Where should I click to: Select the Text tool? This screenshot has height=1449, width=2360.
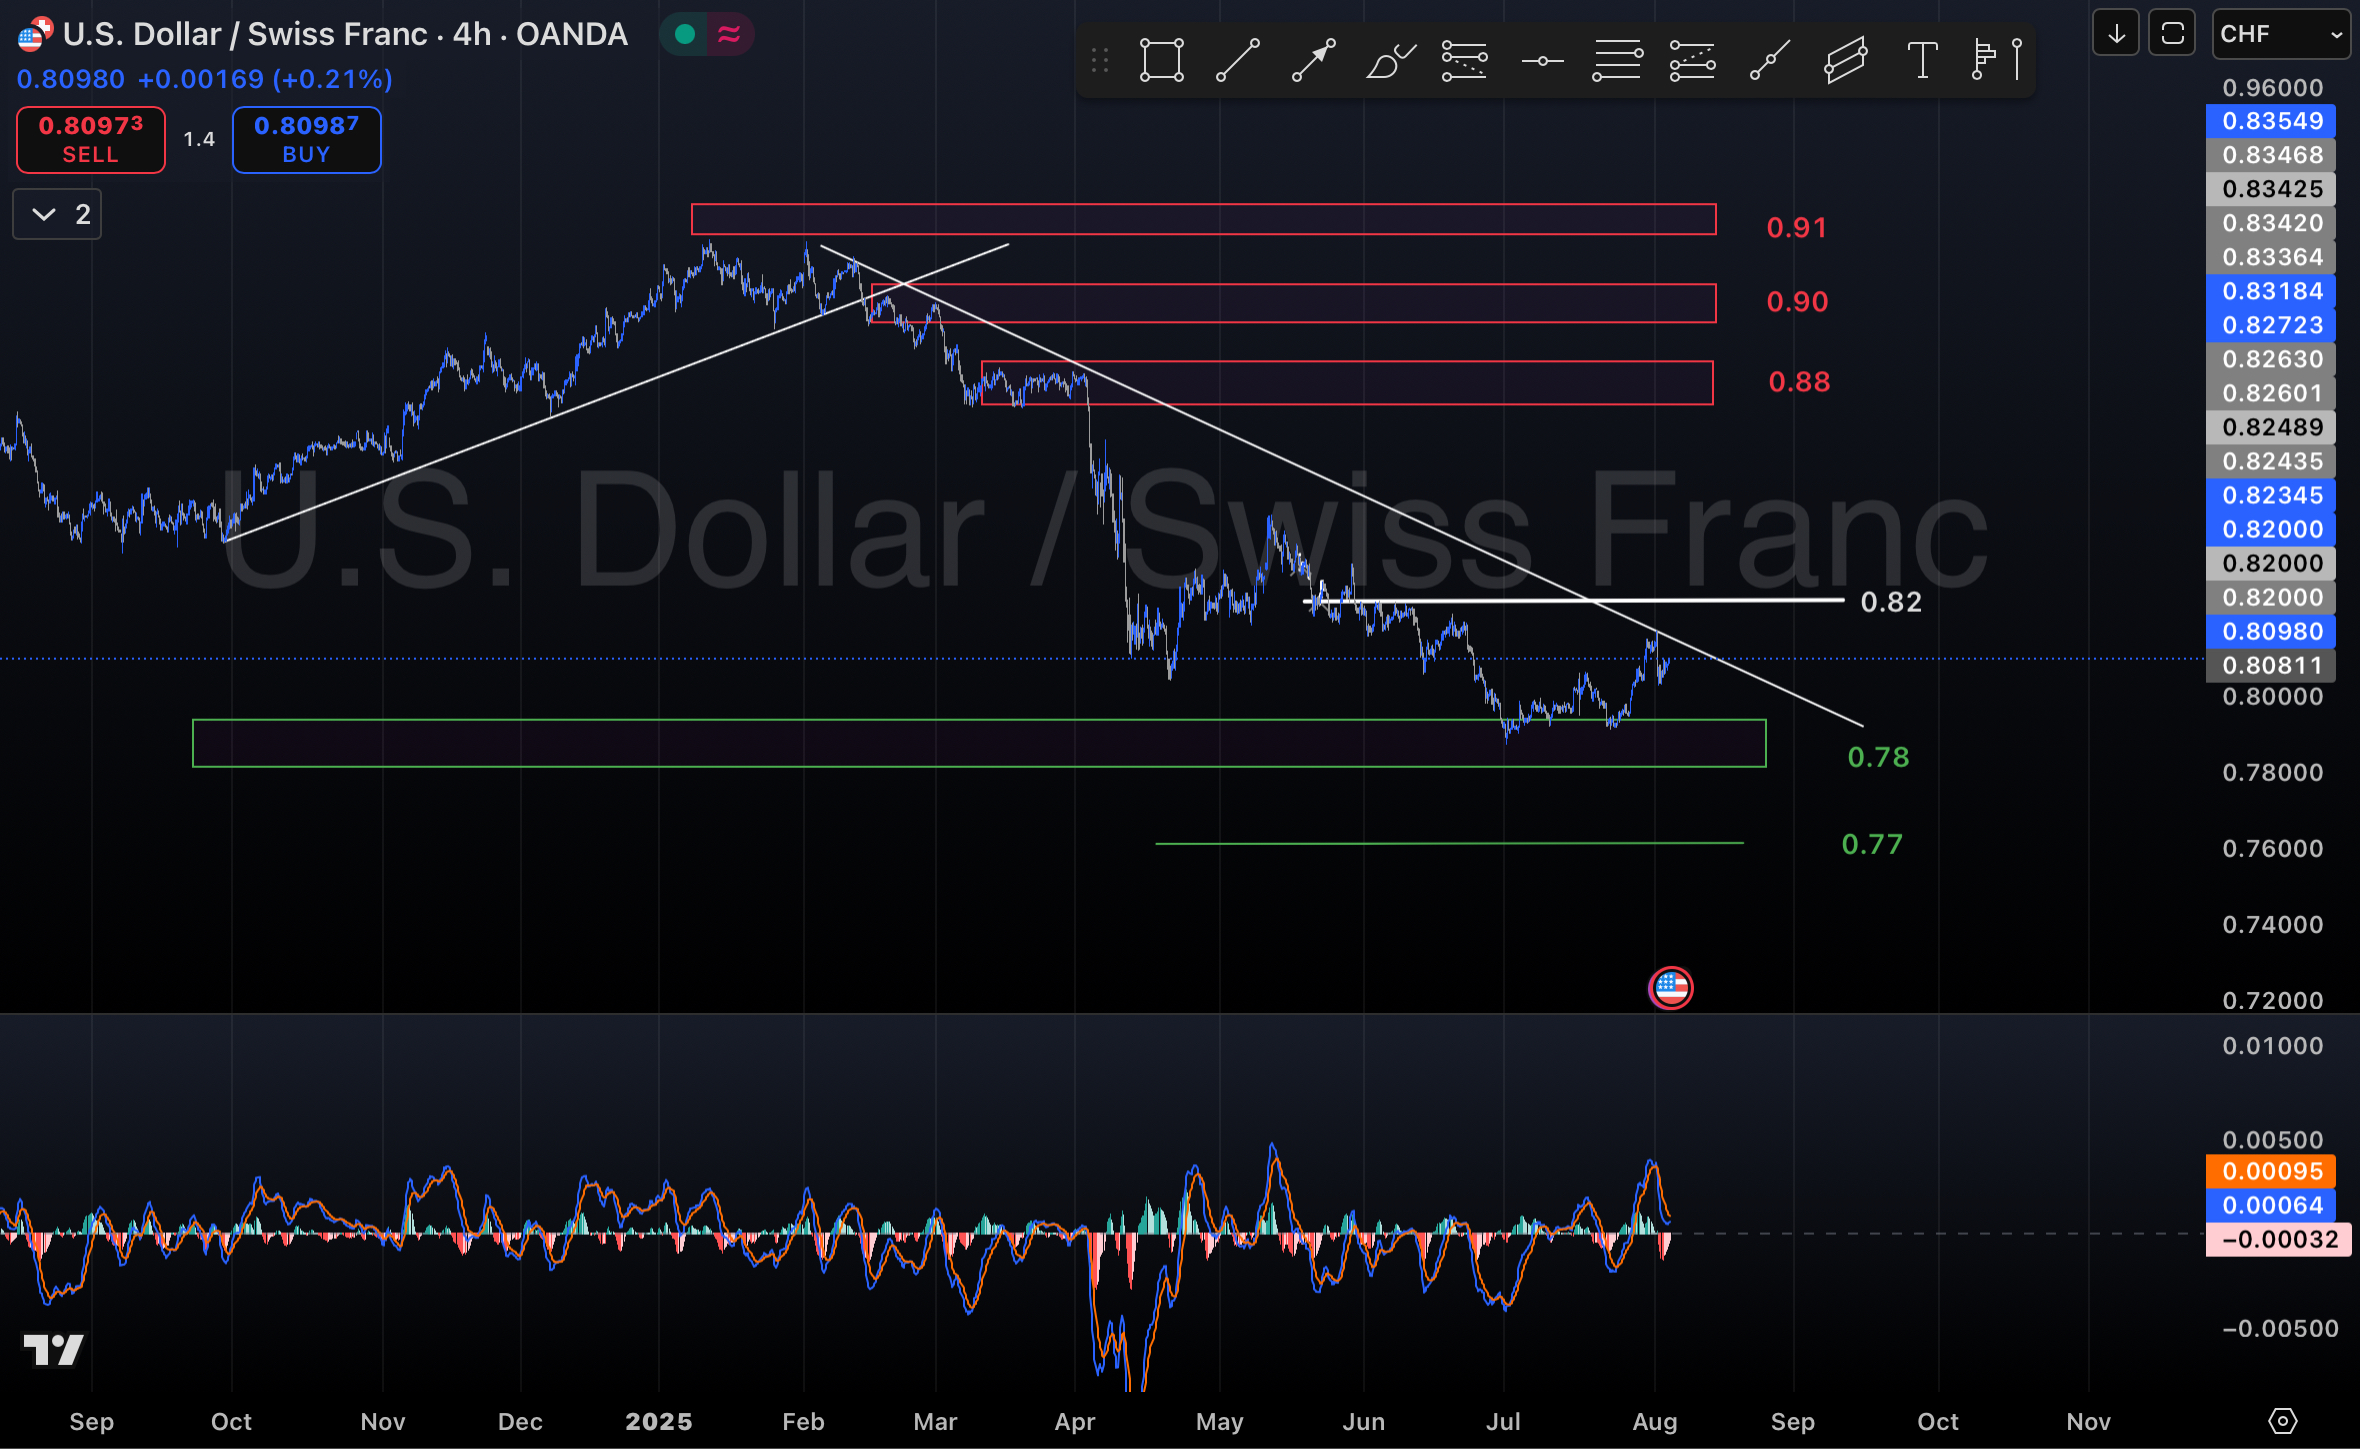click(1921, 60)
